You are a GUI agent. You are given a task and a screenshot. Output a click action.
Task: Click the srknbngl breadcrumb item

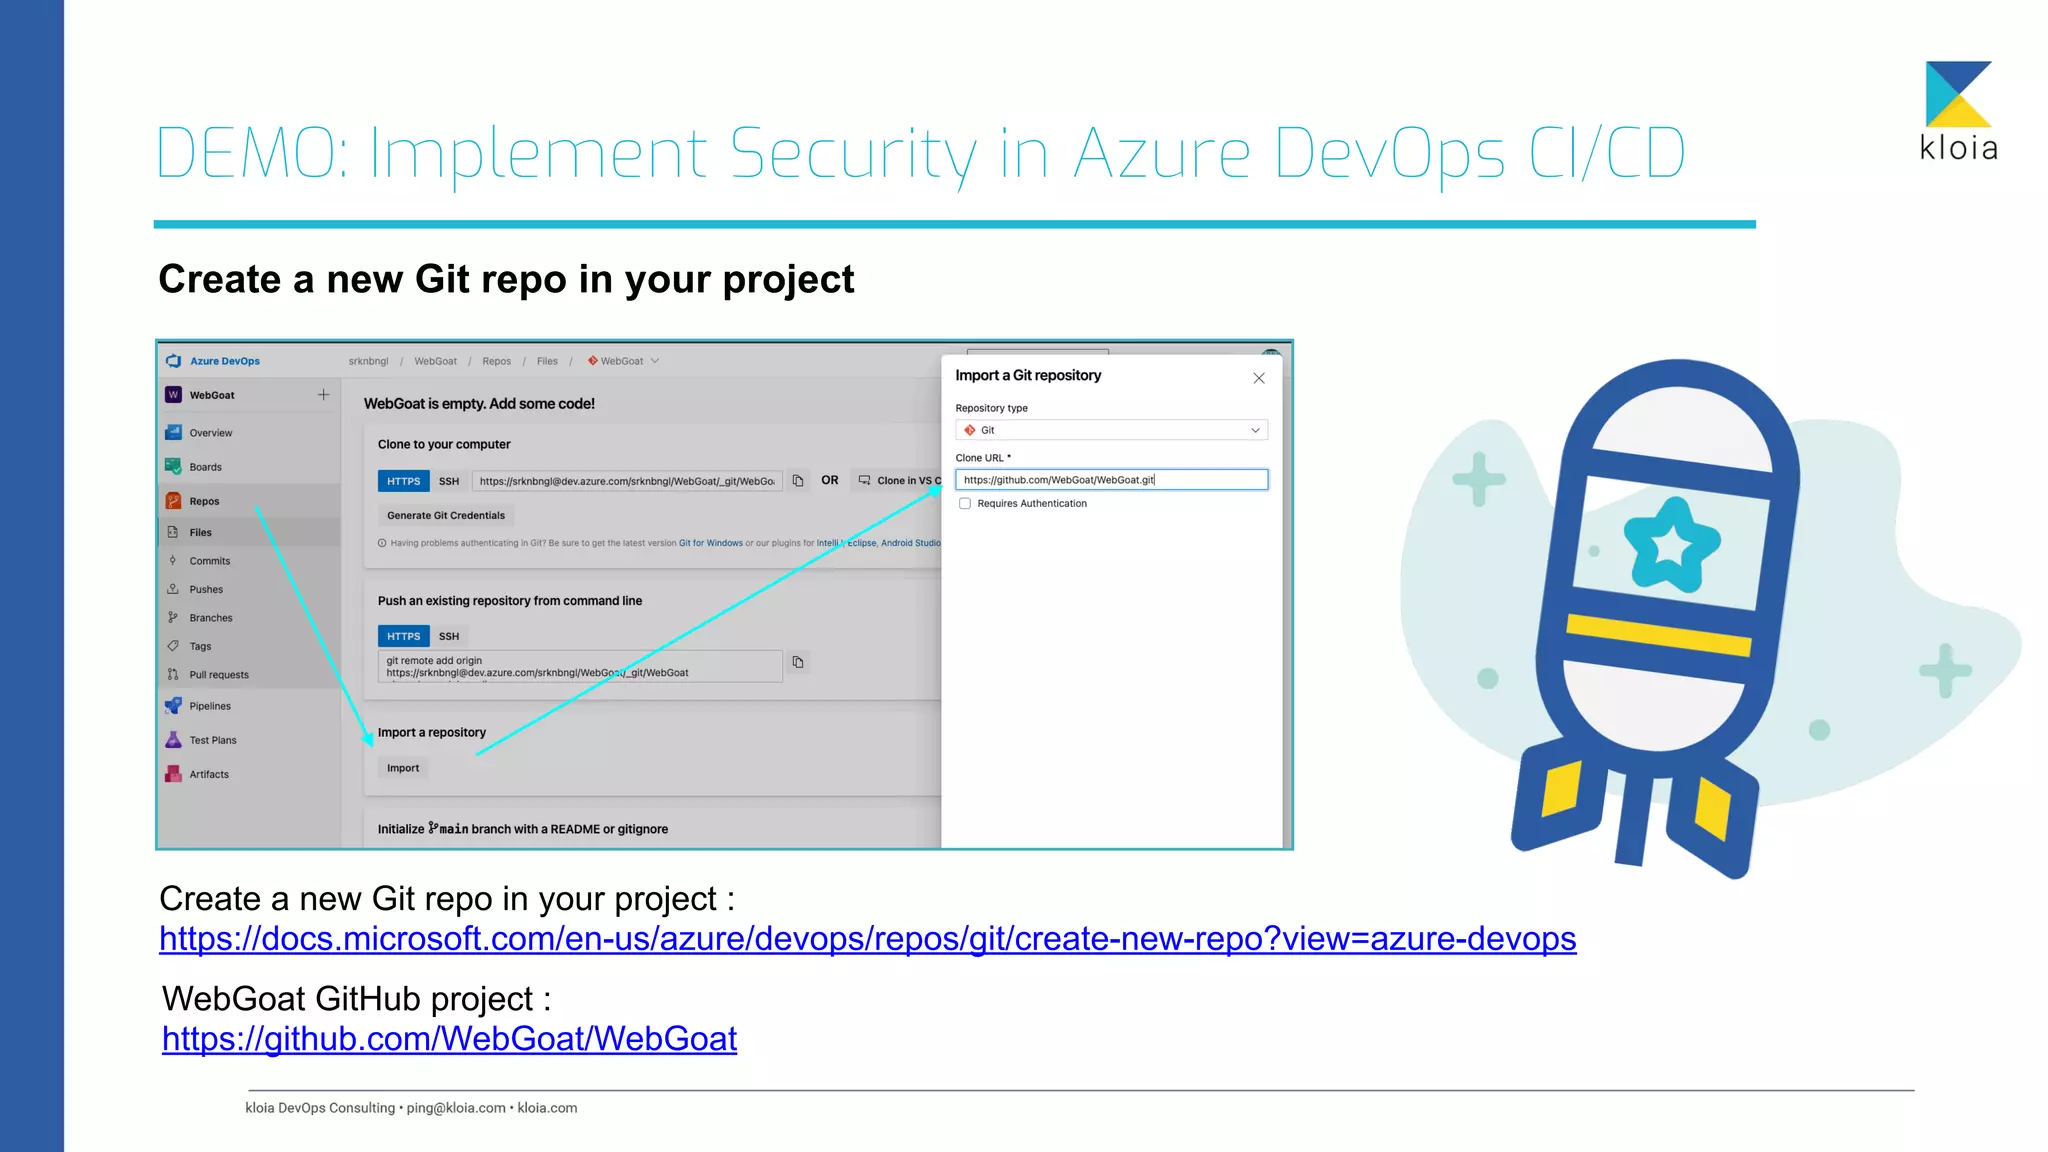pos(368,361)
